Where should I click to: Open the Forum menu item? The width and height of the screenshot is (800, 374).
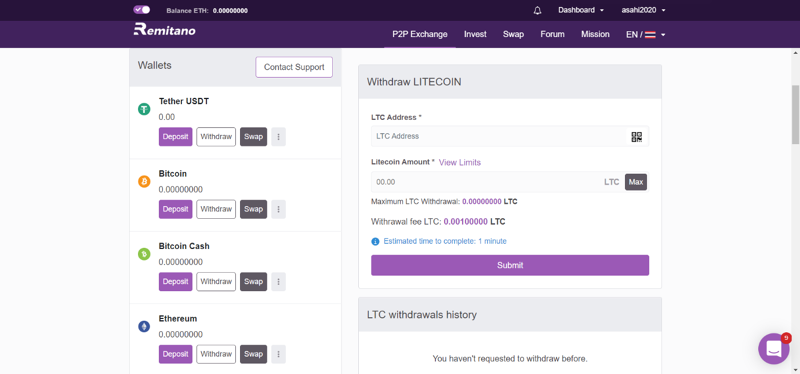553,34
